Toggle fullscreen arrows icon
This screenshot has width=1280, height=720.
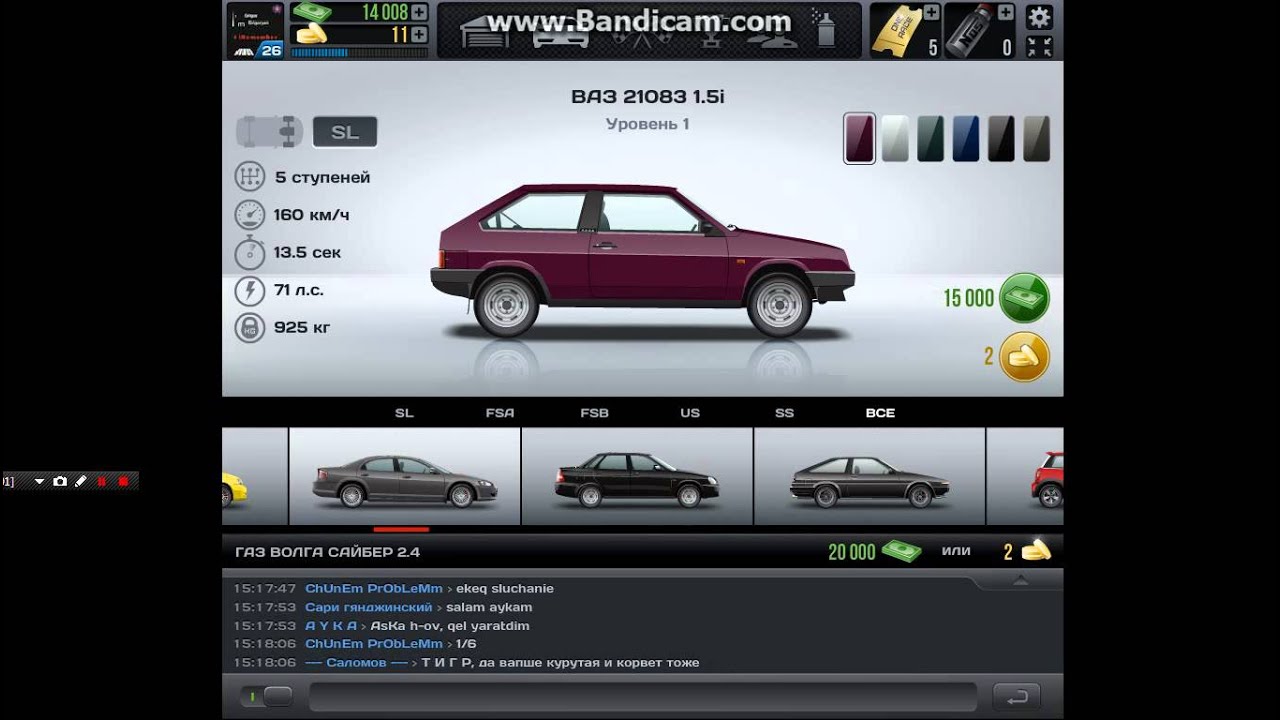coord(1040,46)
